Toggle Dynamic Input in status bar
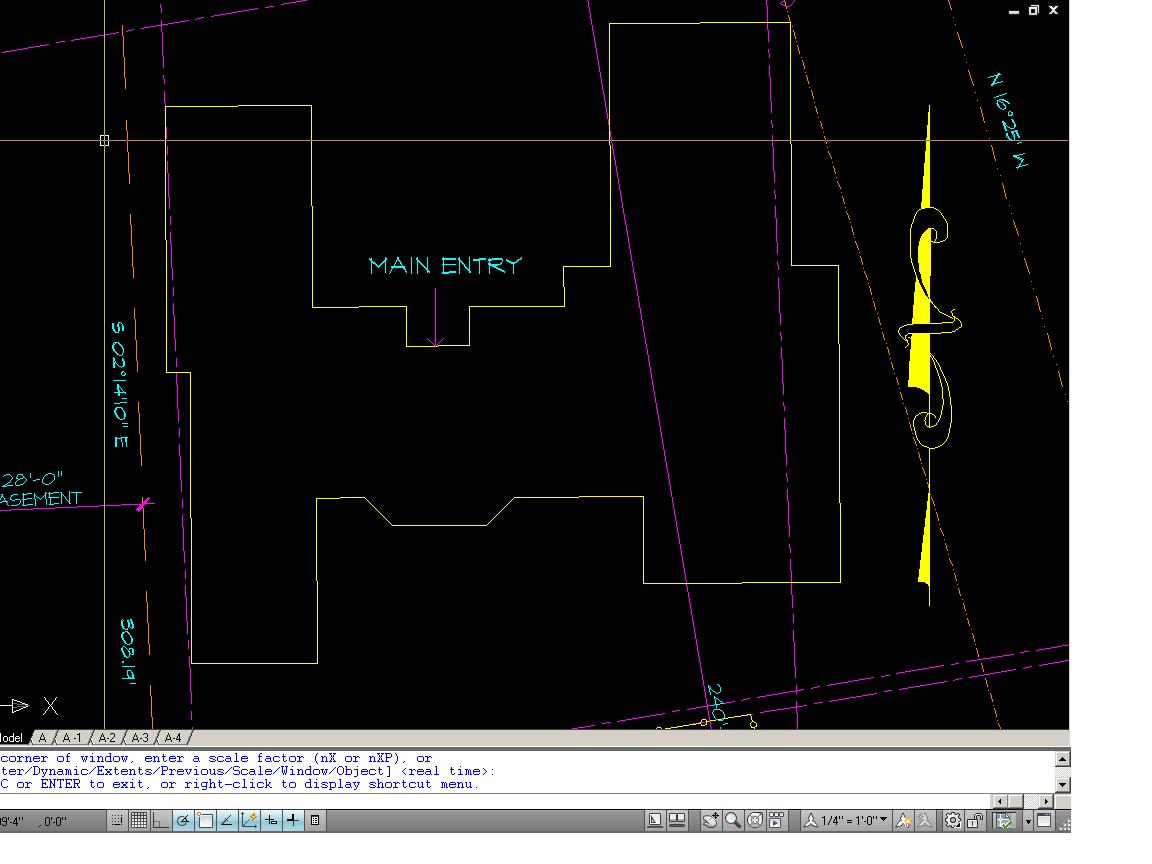Screen dimensions: 1152x864 point(271,821)
